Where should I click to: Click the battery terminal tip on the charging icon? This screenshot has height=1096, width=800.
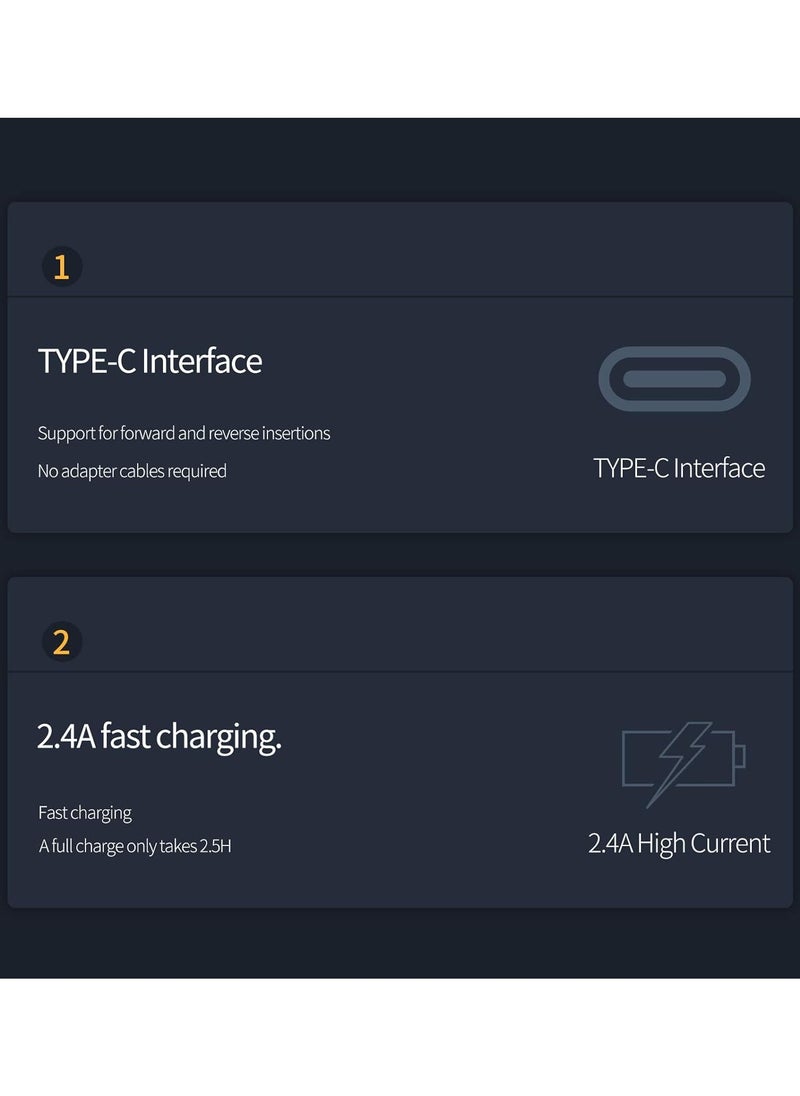(740, 757)
